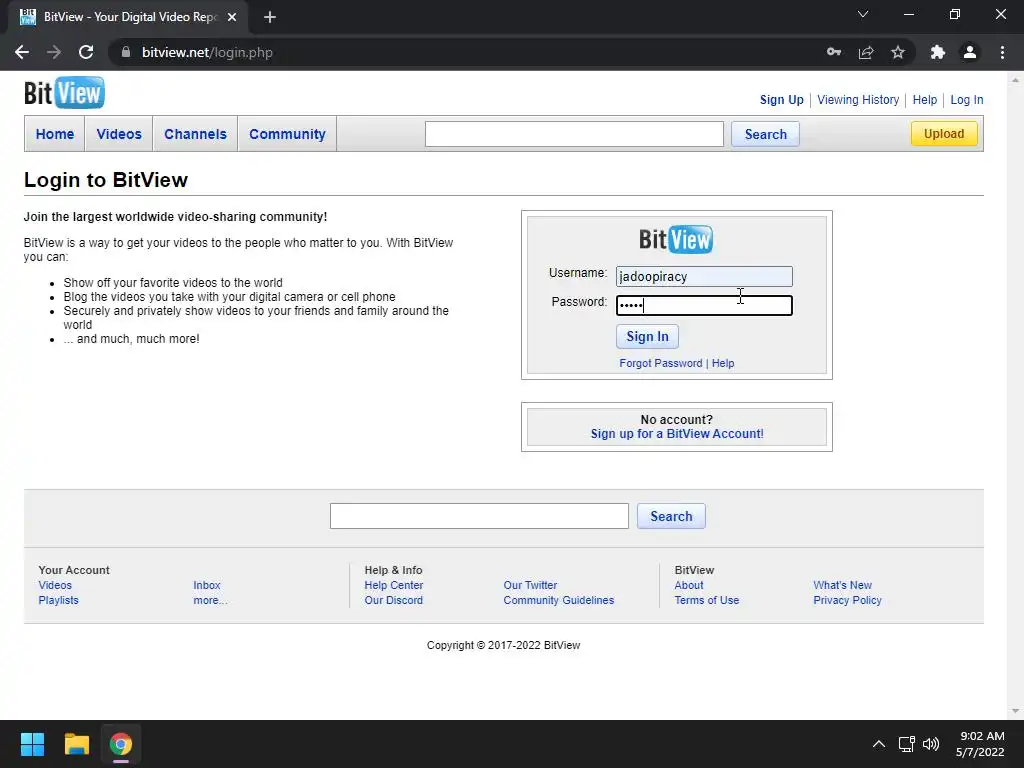This screenshot has height=768, width=1024.
Task: Open the extensions puzzle icon
Action: (x=938, y=52)
